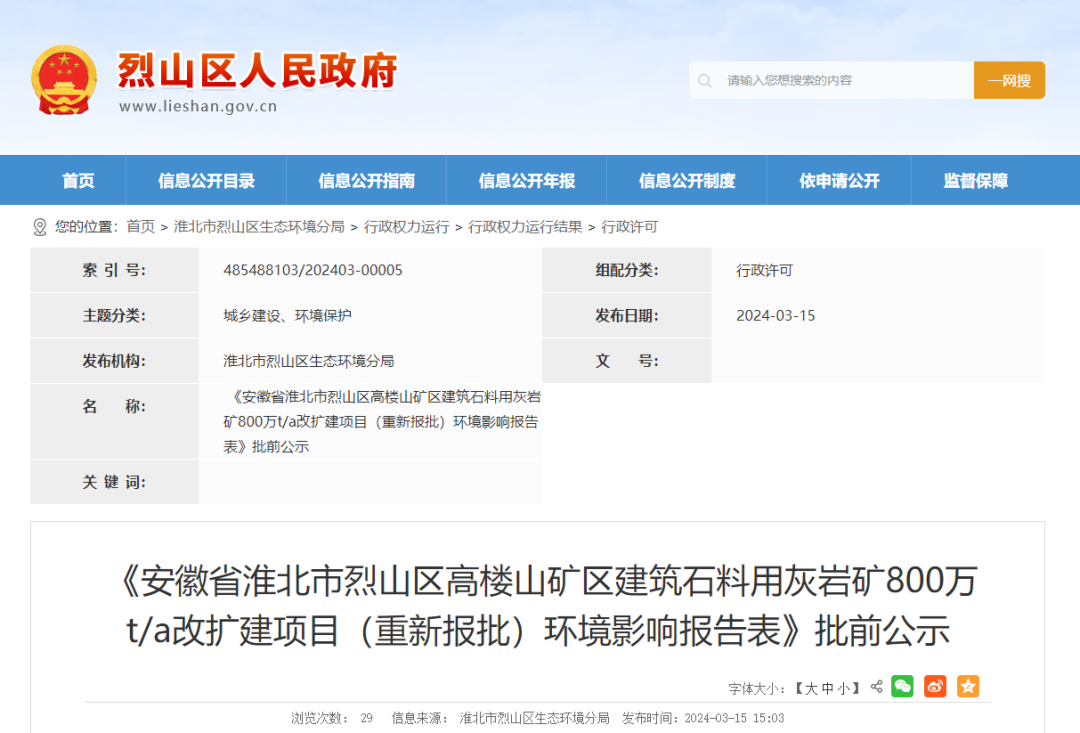
Task: Set font size to large (大)
Action: (812, 688)
